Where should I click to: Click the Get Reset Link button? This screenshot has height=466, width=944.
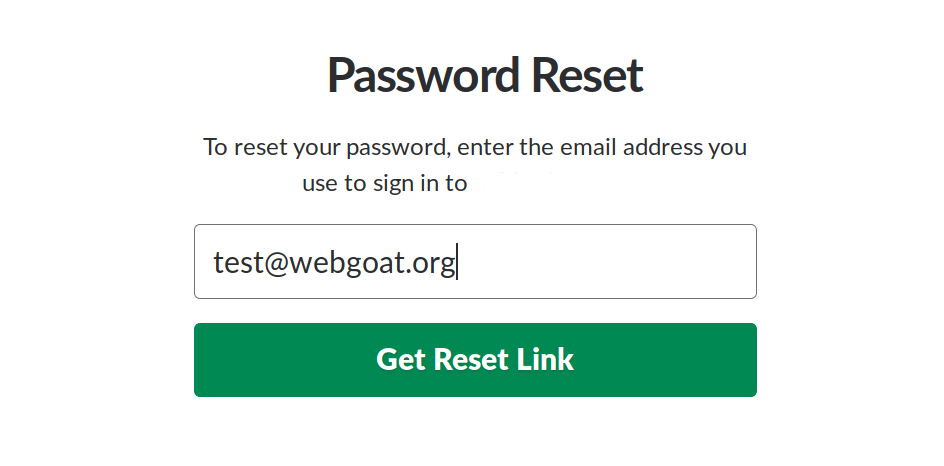[475, 359]
